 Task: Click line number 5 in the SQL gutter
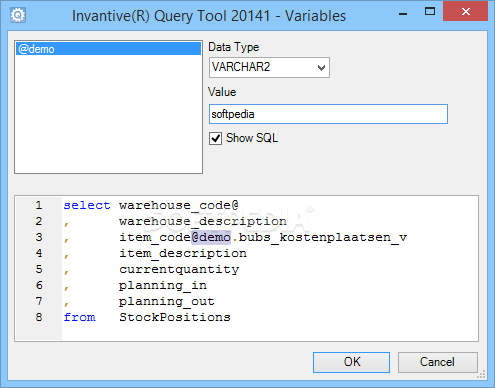(39, 269)
